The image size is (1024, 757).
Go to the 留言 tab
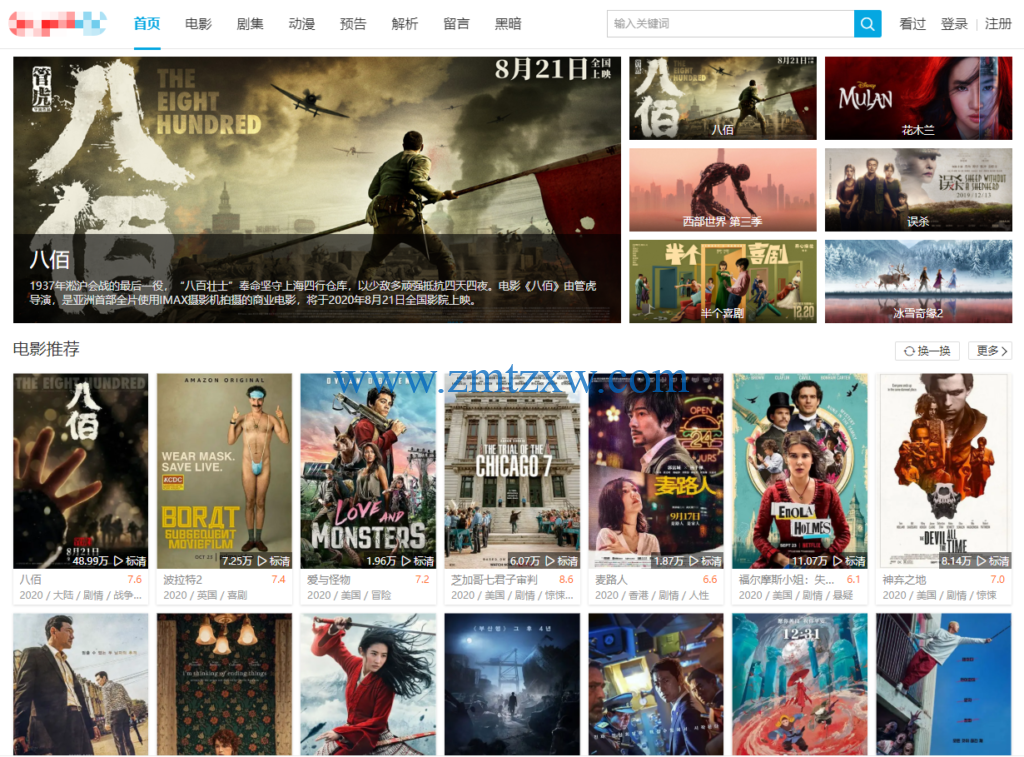coord(456,24)
